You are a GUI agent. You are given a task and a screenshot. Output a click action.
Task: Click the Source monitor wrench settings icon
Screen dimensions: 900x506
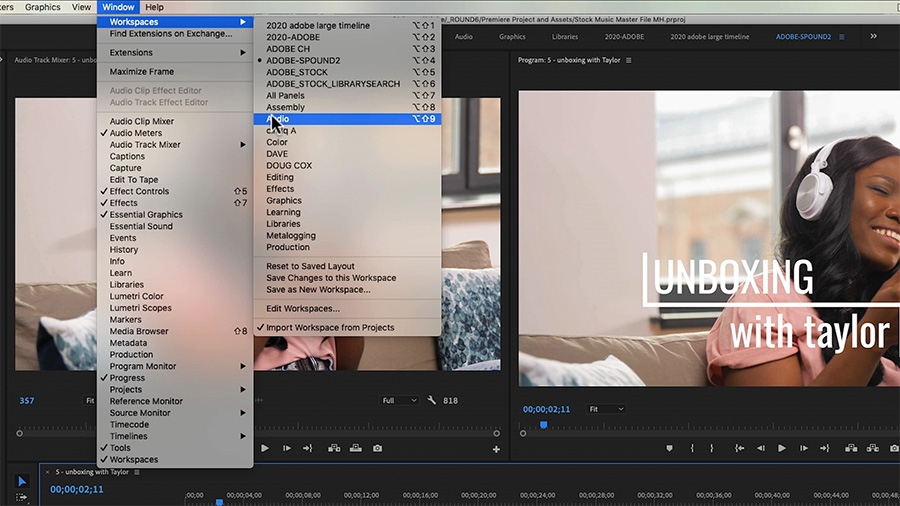pos(432,401)
